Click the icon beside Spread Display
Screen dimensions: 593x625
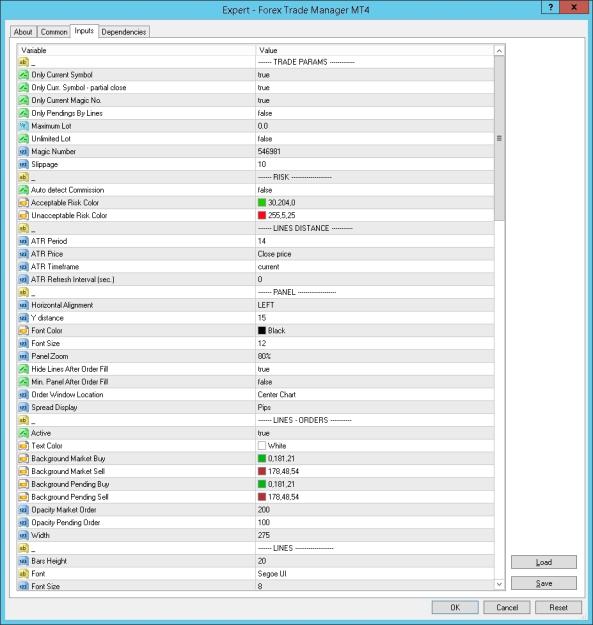pos(24,407)
